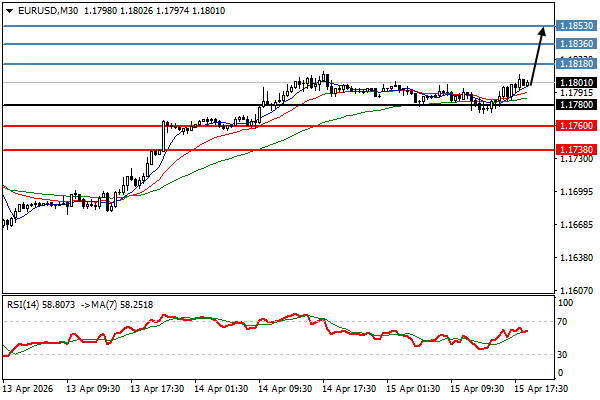
Task: Select the 13 Apr 2026 date marker
Action: 30,386
